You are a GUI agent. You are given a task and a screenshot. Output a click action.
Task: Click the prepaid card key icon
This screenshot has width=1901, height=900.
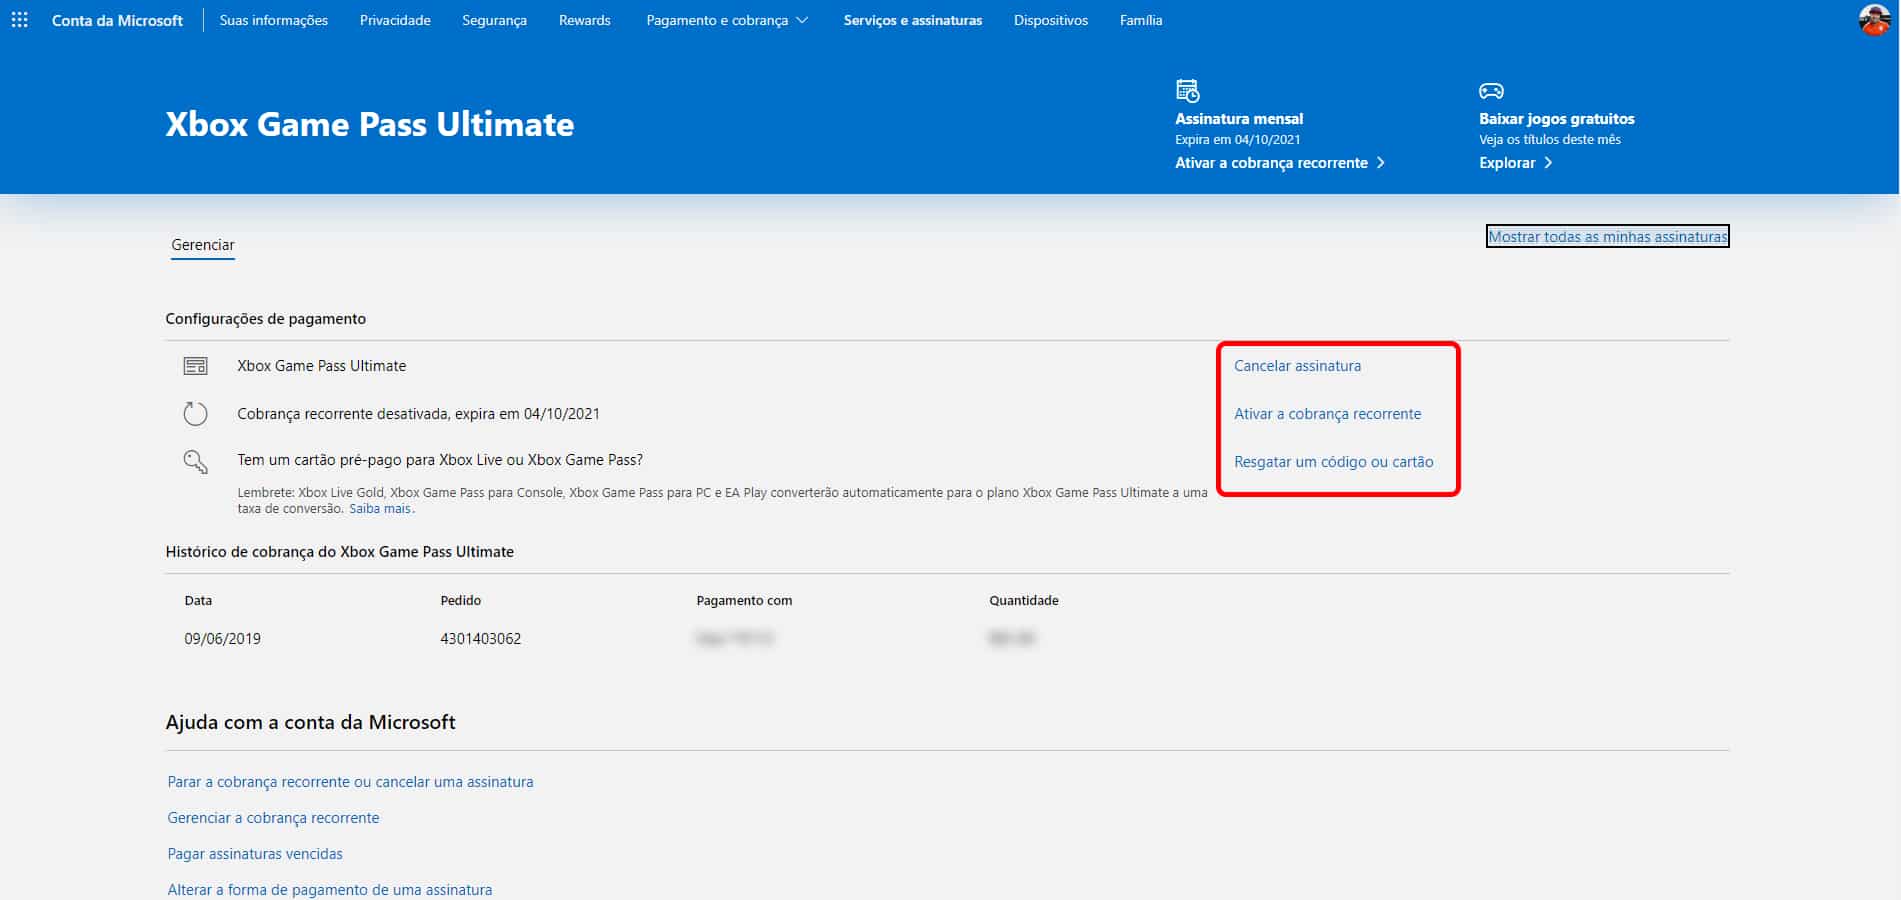click(196, 461)
